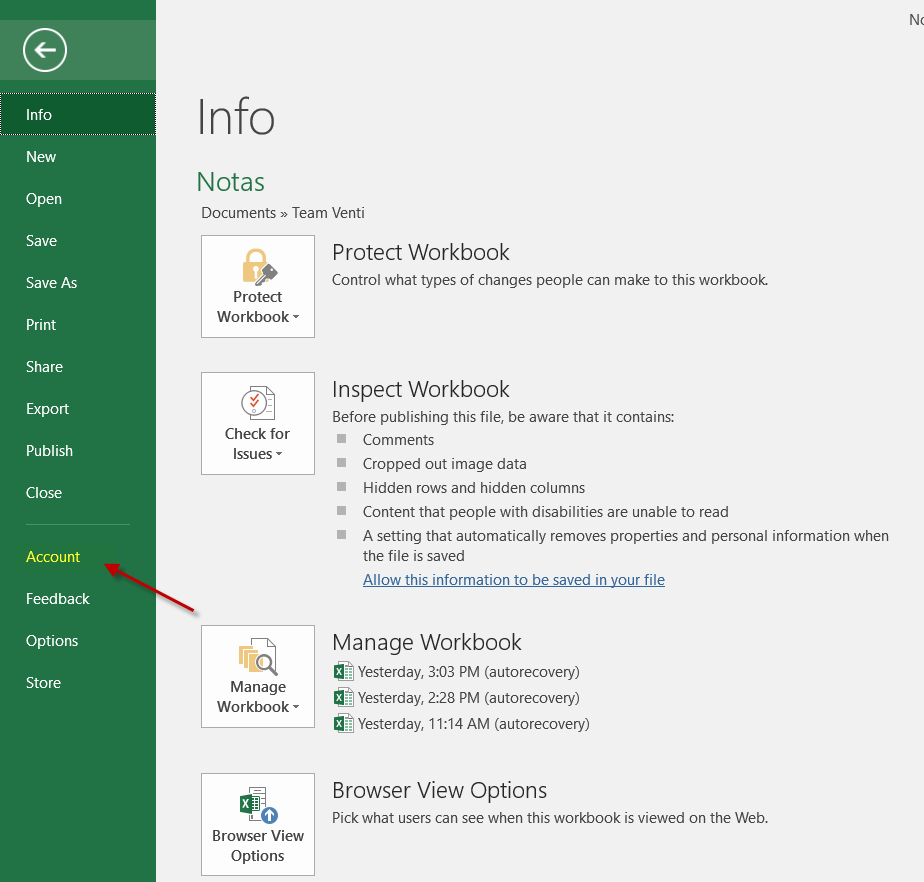Select the Info menu item
Screen dimensions: 924x882
[x=78, y=114]
